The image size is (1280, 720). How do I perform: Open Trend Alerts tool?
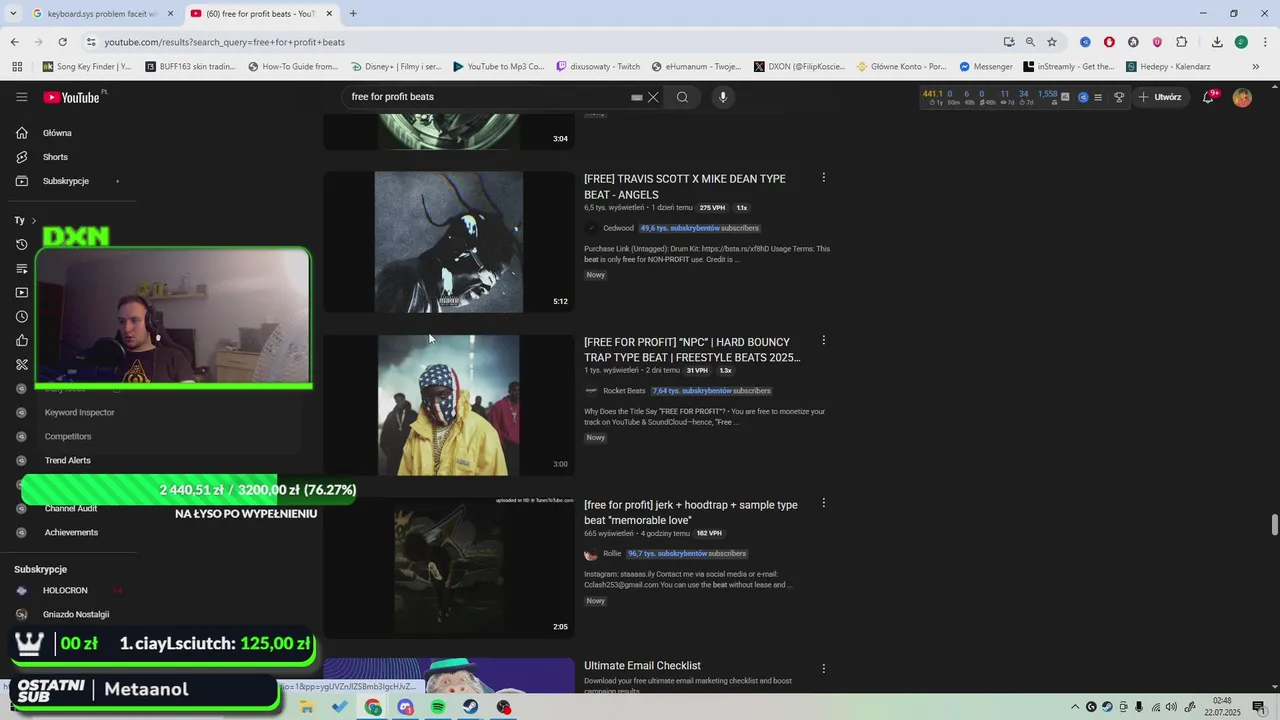click(67, 460)
